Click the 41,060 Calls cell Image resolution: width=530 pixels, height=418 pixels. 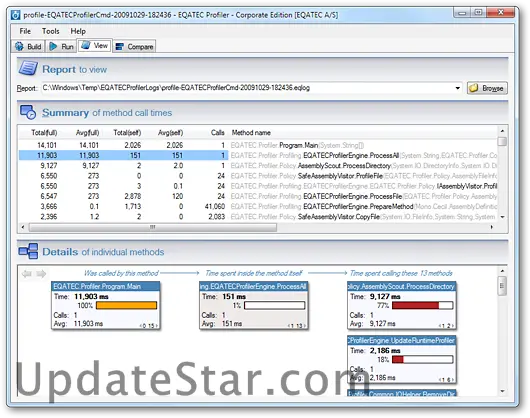[215, 206]
